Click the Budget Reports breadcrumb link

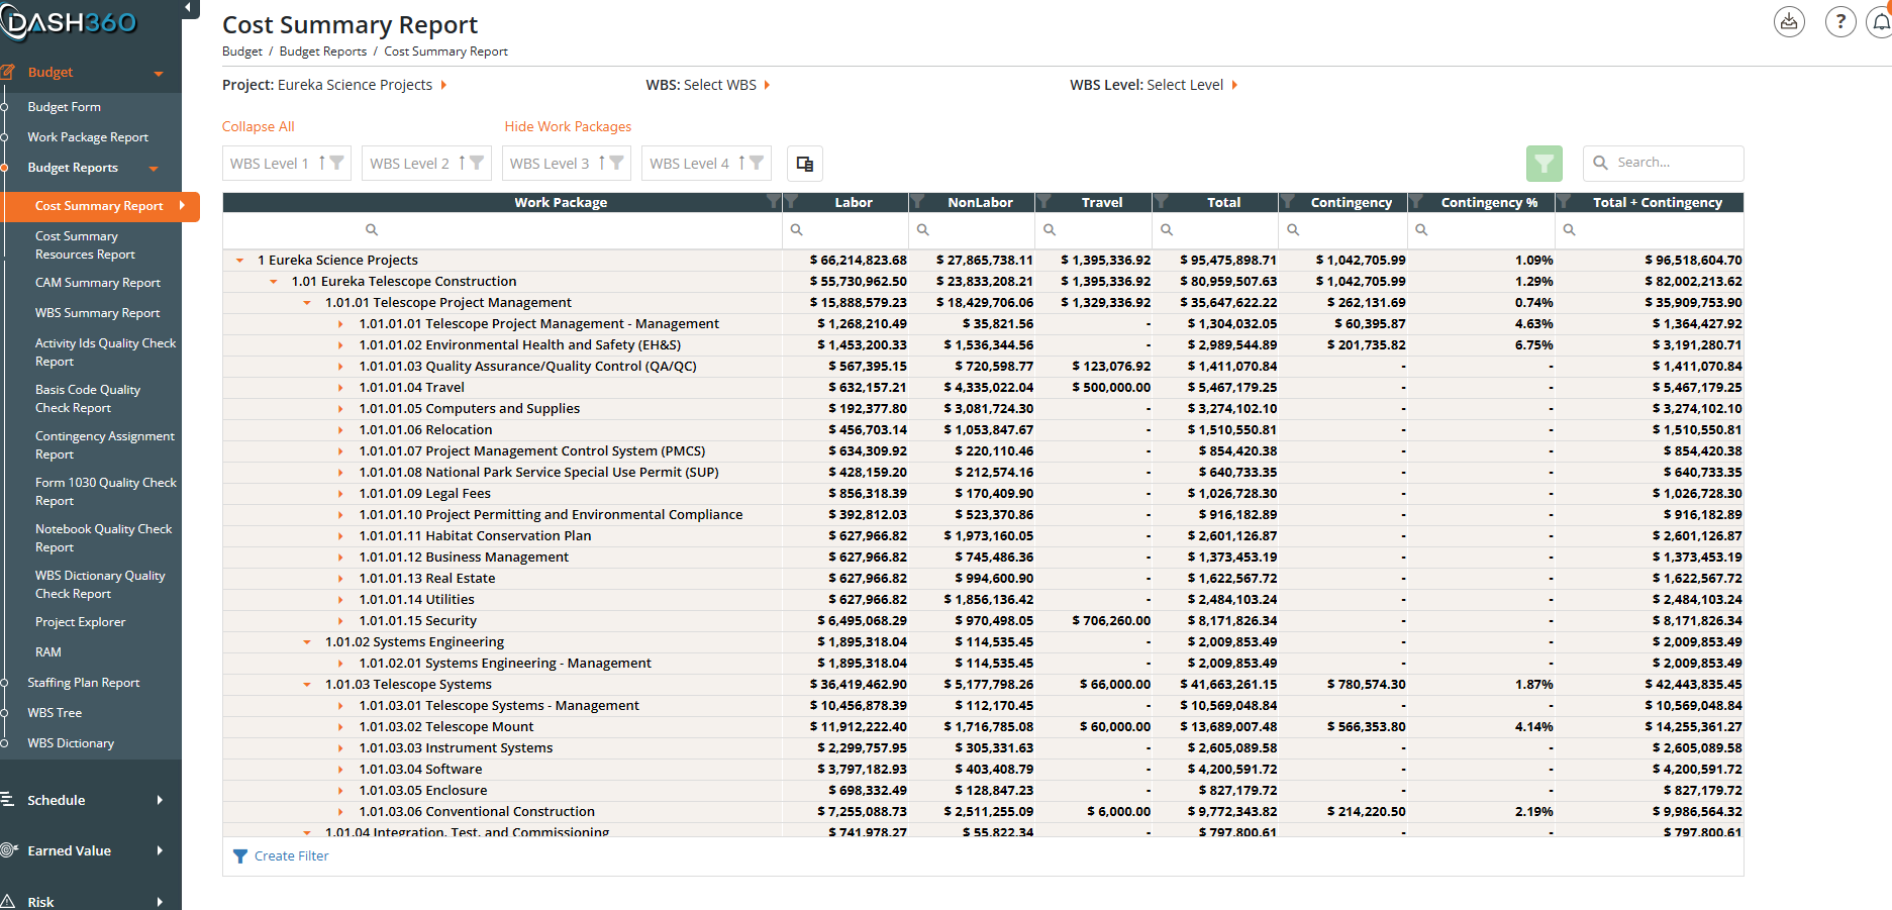pyautogui.click(x=323, y=51)
